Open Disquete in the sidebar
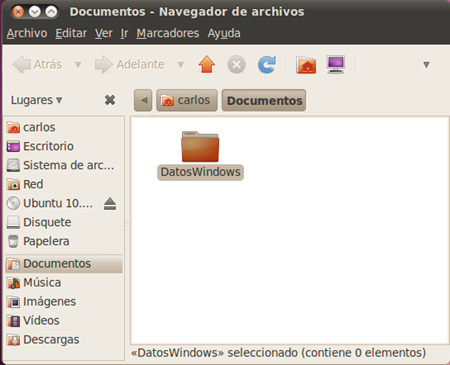450x365 pixels. pos(63,222)
